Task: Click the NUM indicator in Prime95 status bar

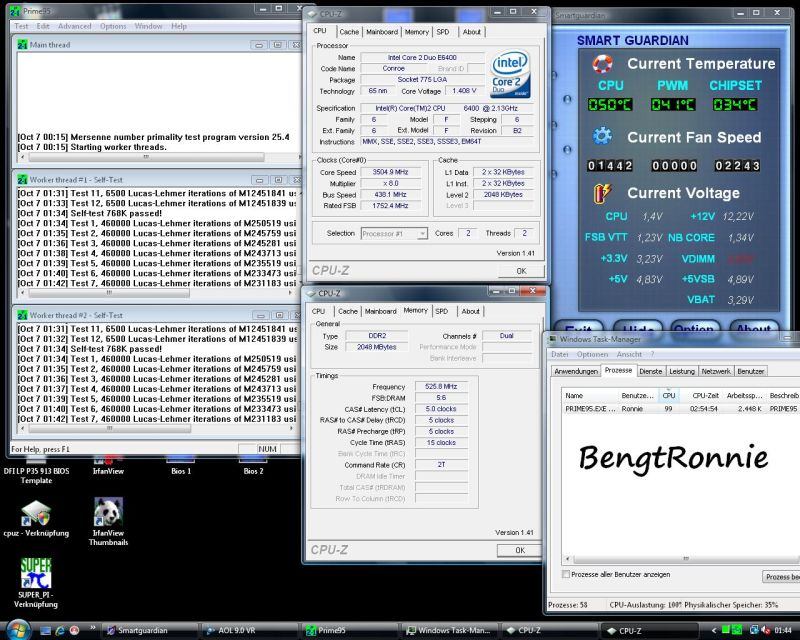Action: click(x=267, y=449)
